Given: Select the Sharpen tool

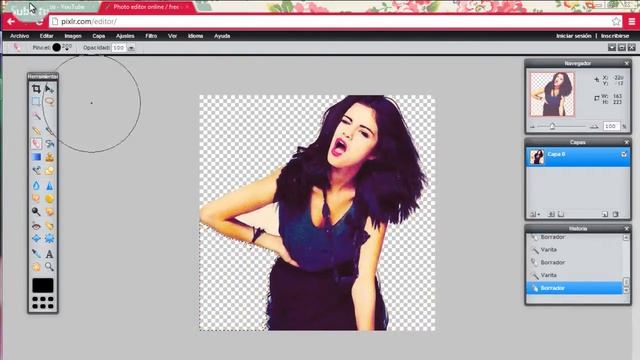Looking at the screenshot, I should click(x=49, y=186).
